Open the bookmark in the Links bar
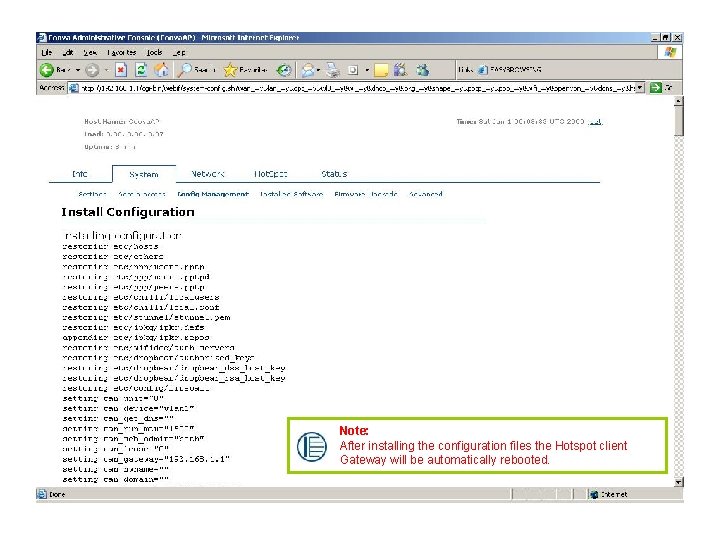The image size is (720, 540). coord(510,69)
